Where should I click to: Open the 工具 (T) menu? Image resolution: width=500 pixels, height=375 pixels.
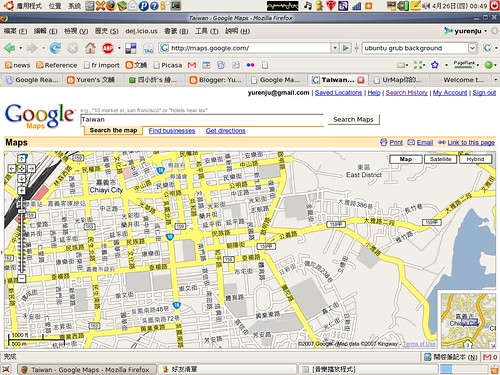[207, 31]
